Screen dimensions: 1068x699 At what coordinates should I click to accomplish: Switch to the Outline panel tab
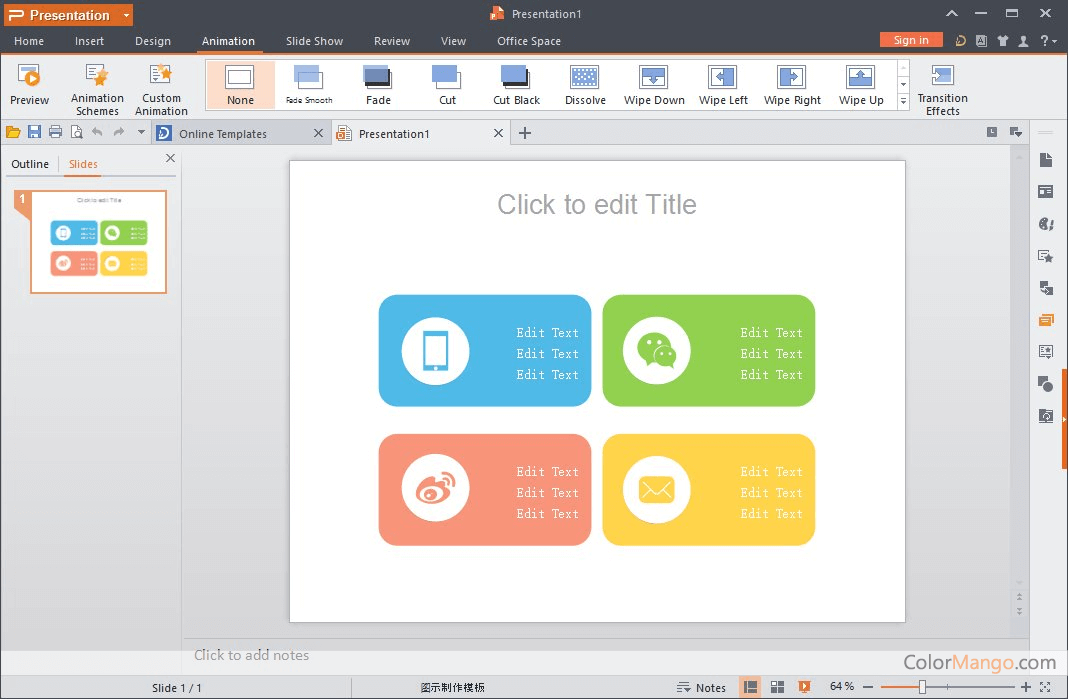tap(30, 164)
